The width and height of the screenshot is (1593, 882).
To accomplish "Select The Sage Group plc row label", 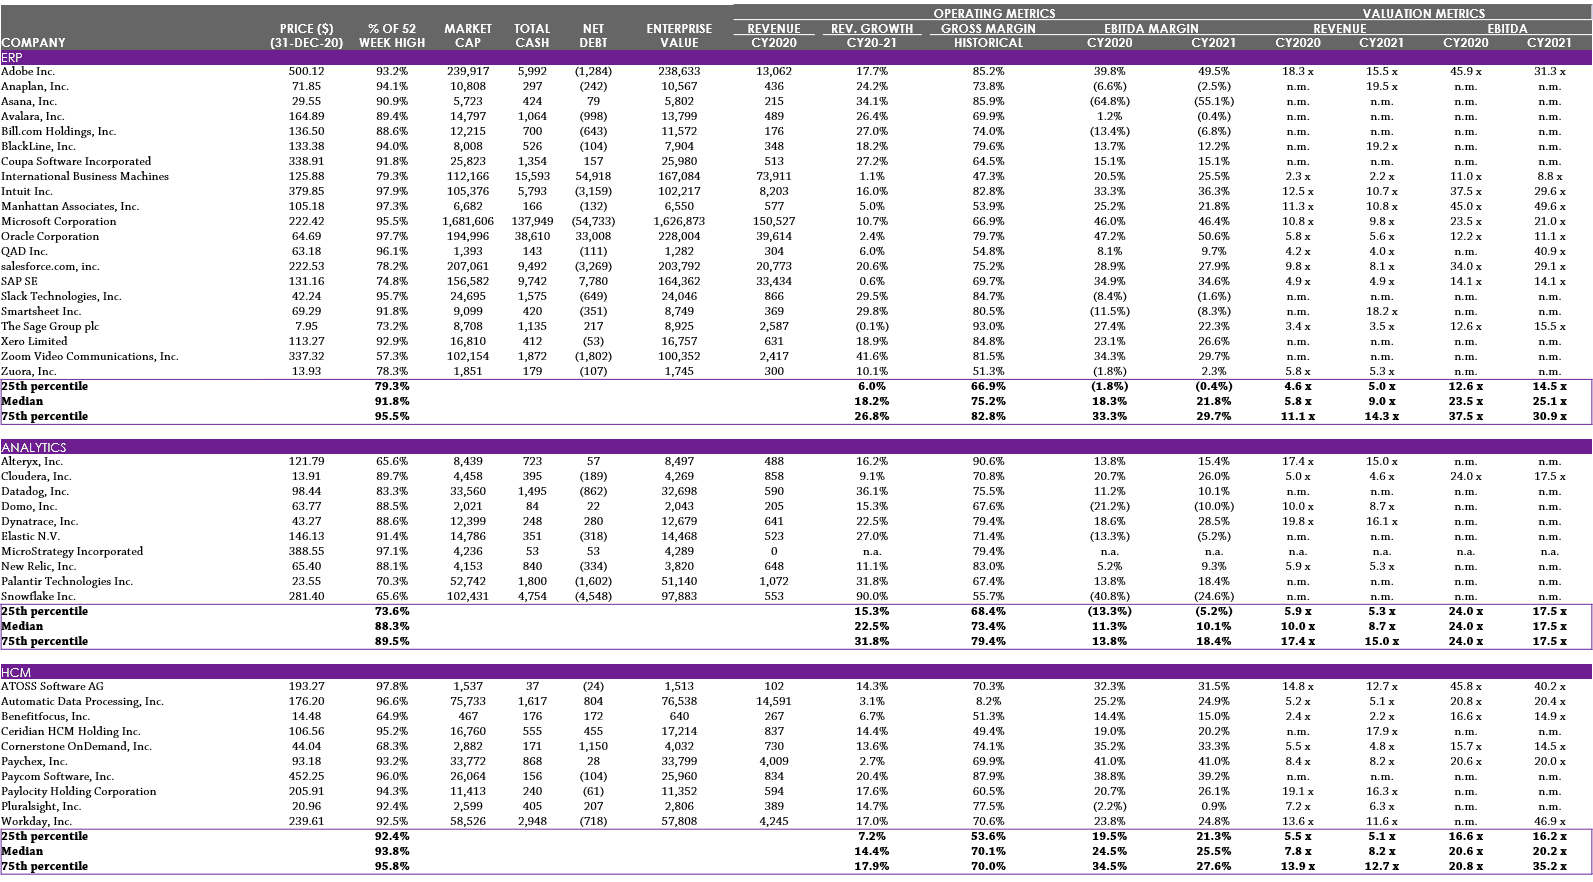I will click(50, 327).
